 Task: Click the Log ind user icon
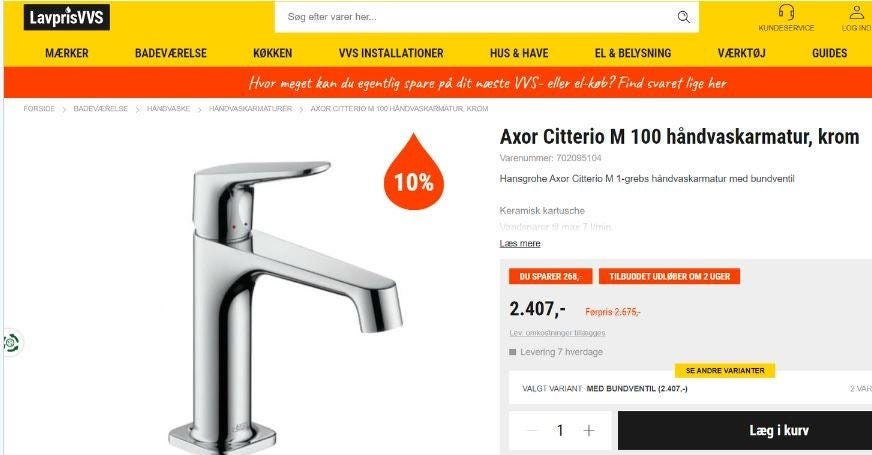click(x=857, y=12)
